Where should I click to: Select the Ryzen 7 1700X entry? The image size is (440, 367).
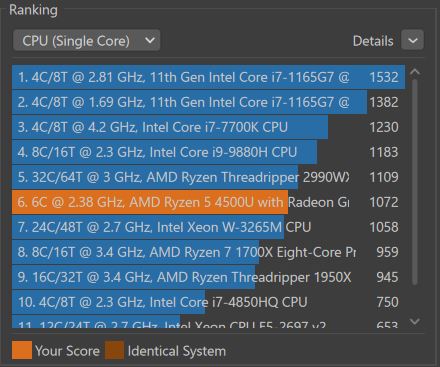tap(209, 252)
